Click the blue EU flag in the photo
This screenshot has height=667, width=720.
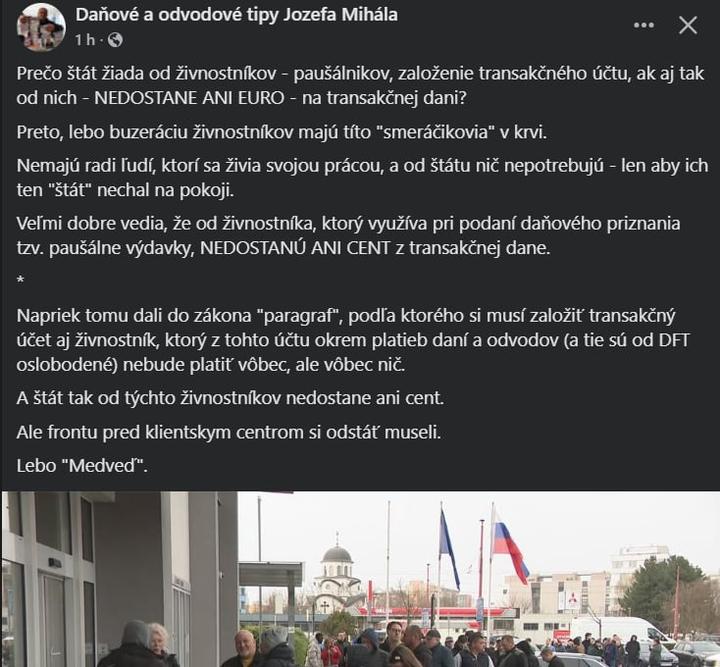point(448,549)
